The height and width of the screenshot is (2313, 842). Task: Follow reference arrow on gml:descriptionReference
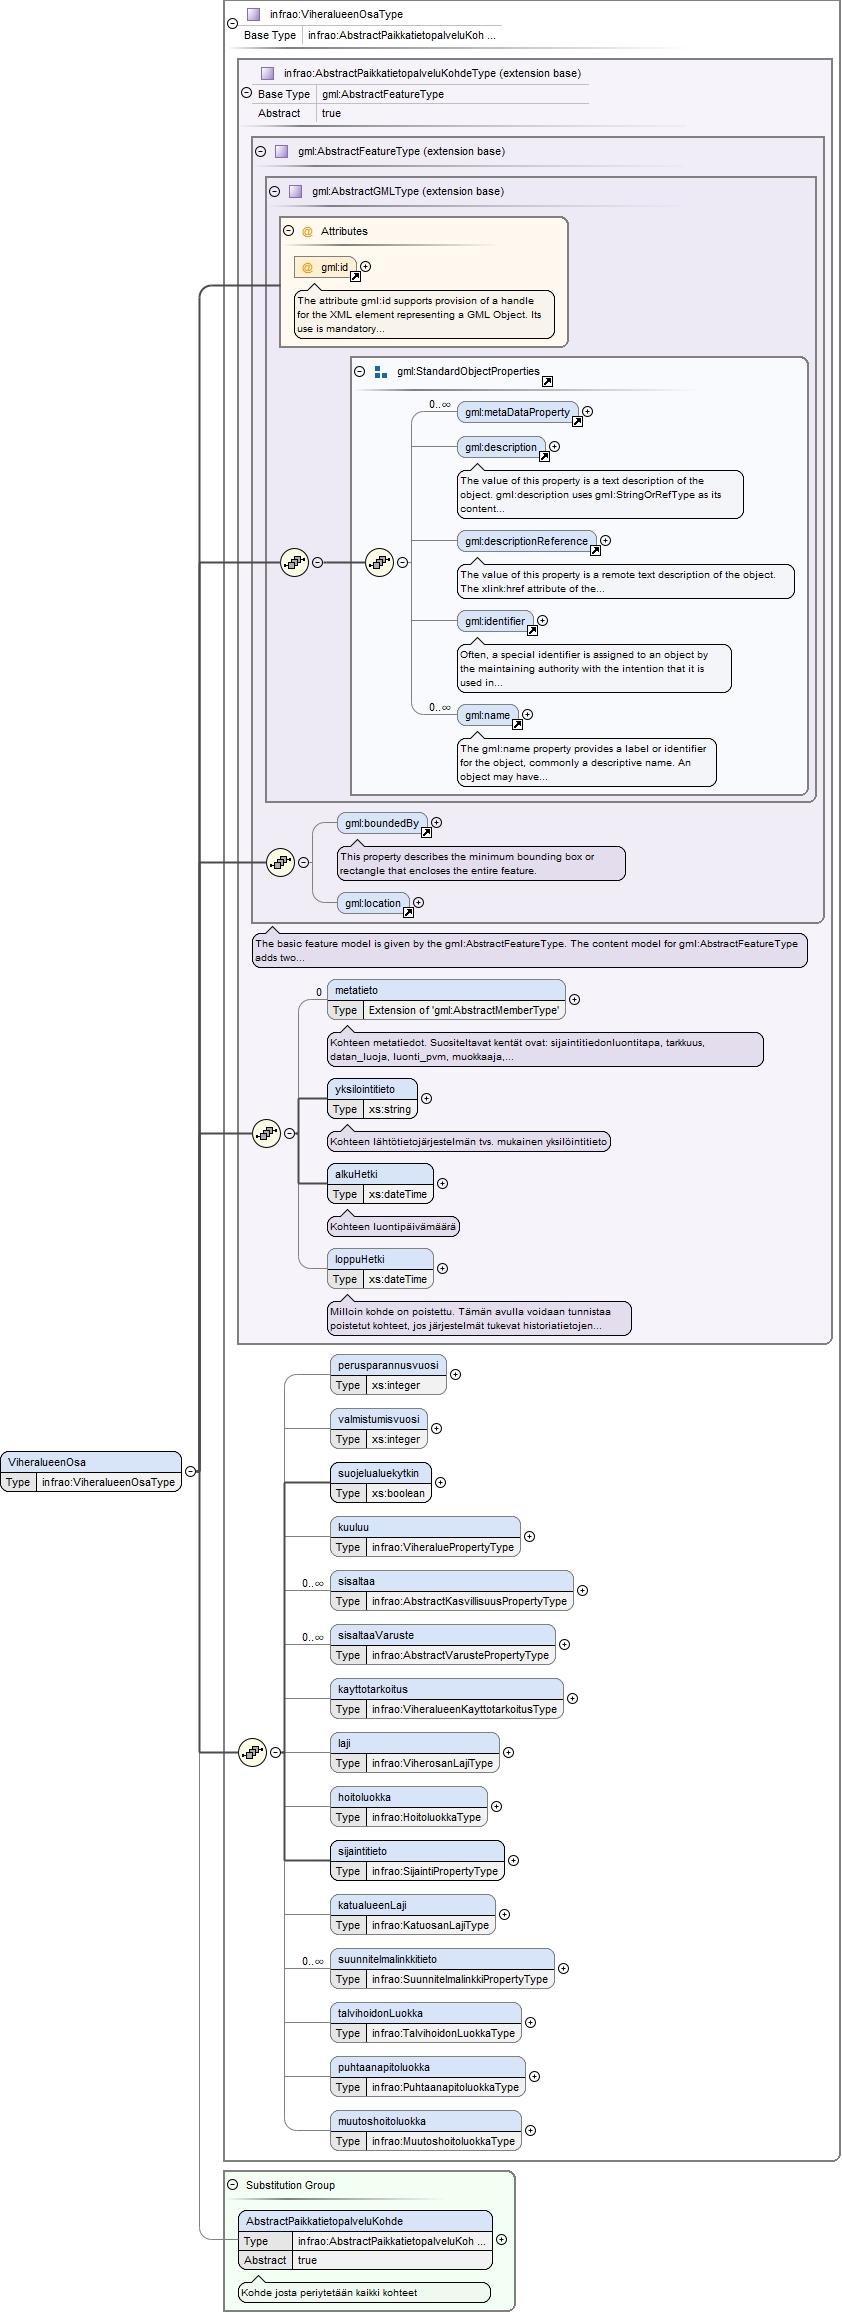[x=595, y=550]
